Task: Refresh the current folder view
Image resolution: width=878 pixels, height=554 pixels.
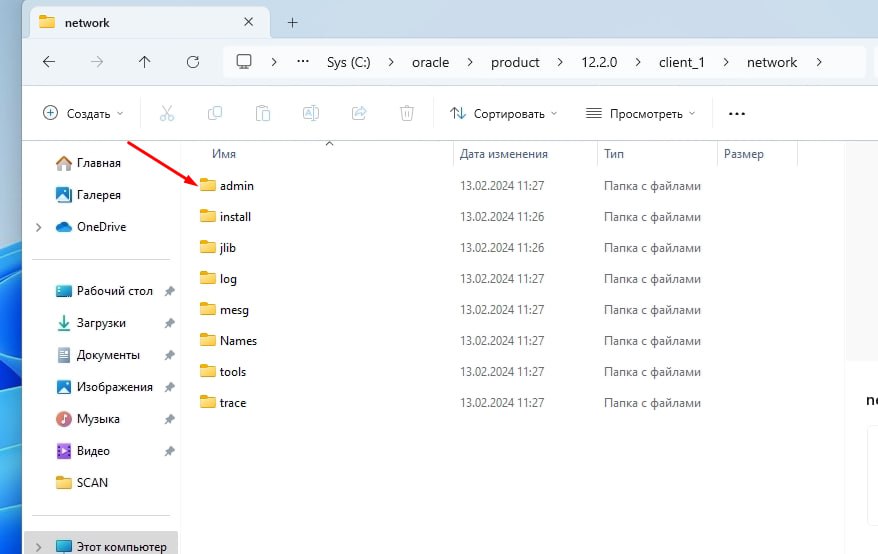Action: coord(193,62)
